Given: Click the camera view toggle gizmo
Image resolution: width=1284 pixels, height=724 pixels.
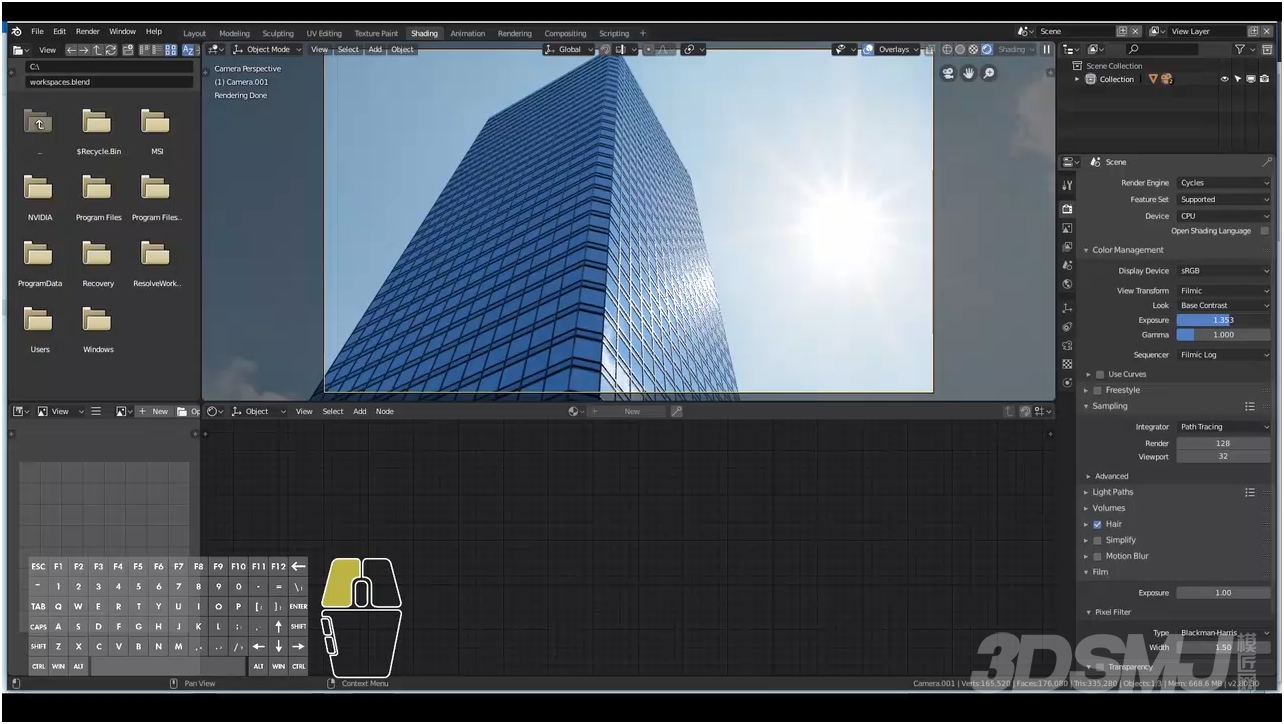Looking at the screenshot, I should tap(948, 73).
